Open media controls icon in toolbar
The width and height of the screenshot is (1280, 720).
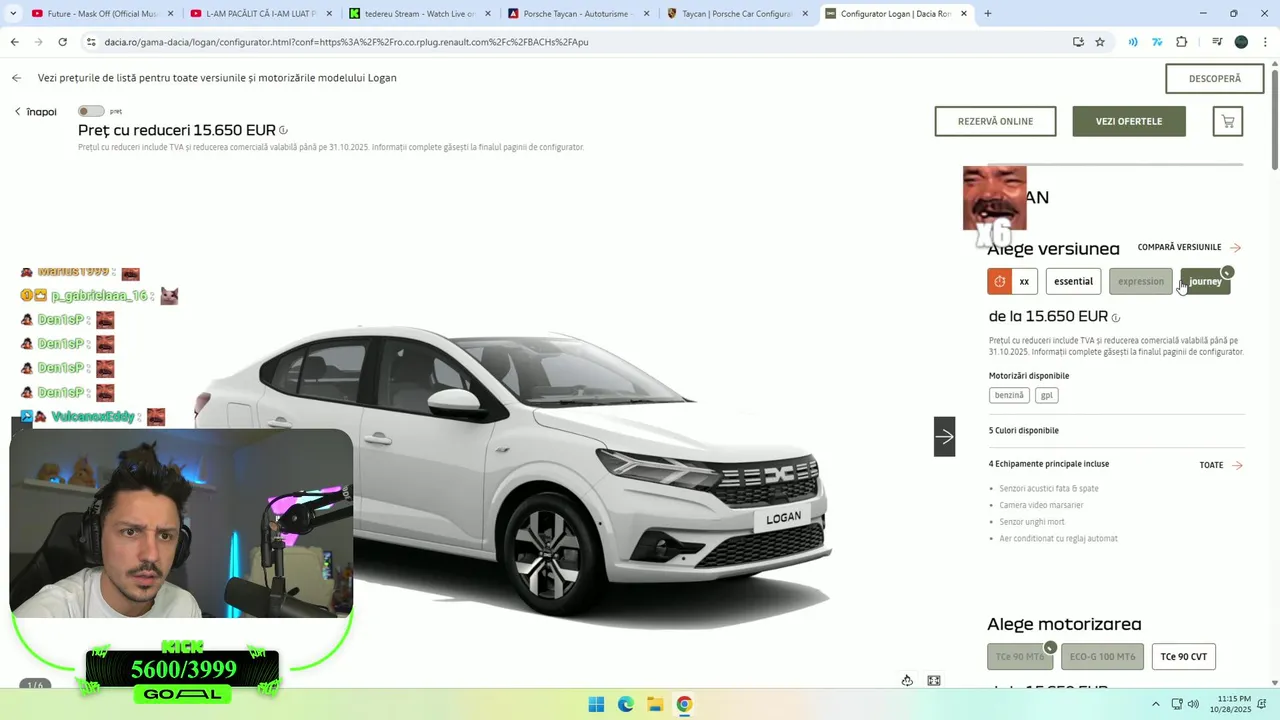click(1217, 42)
